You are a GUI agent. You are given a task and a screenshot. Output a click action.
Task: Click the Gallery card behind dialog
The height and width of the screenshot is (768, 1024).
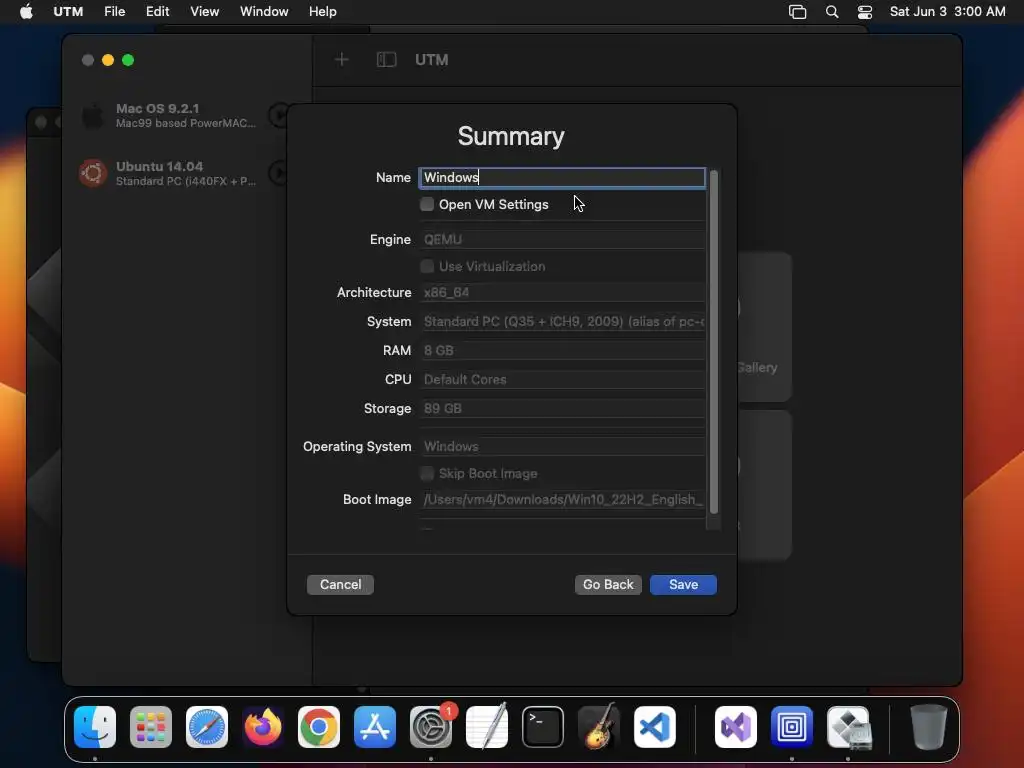coord(765,327)
